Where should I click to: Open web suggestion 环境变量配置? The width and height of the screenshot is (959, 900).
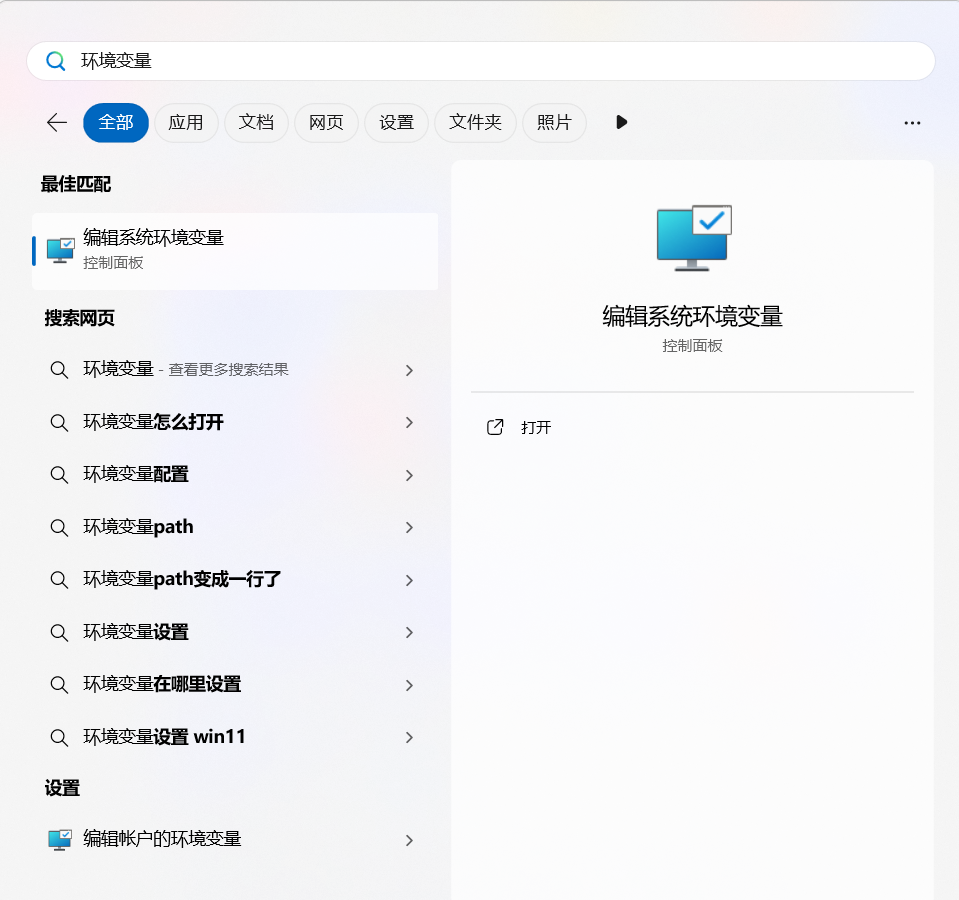(235, 475)
